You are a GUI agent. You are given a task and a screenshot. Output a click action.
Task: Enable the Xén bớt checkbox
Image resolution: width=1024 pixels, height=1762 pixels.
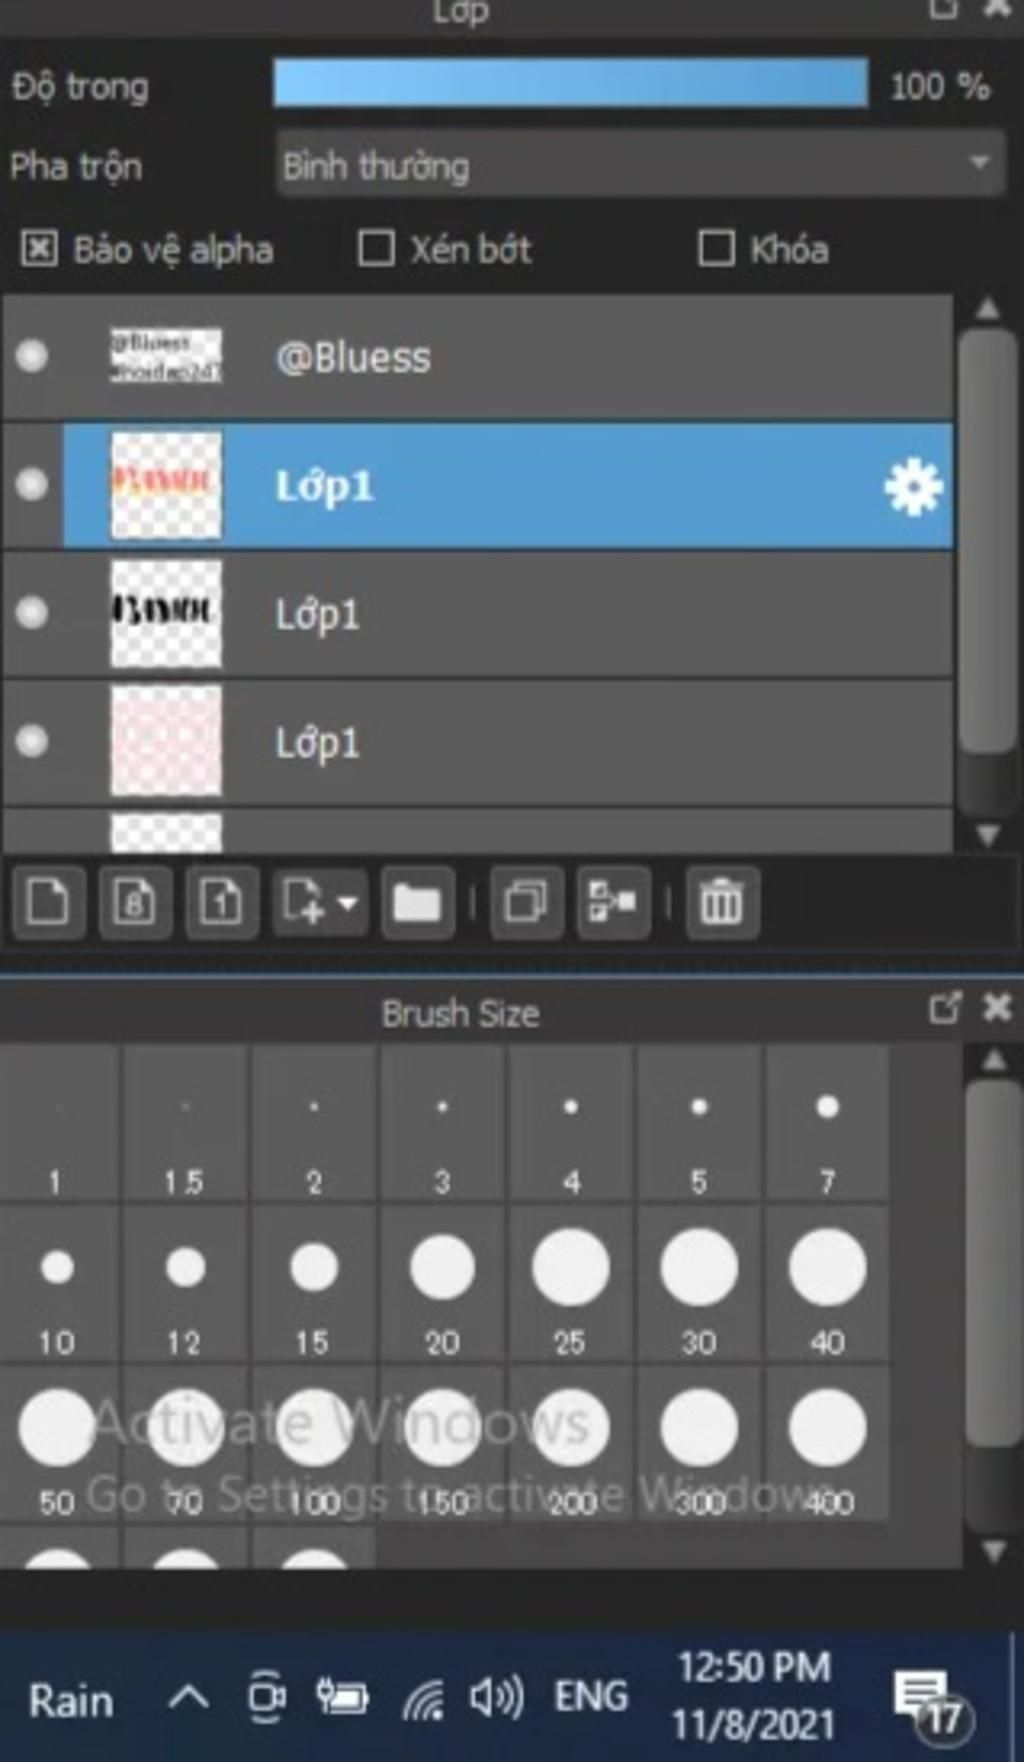(376, 249)
